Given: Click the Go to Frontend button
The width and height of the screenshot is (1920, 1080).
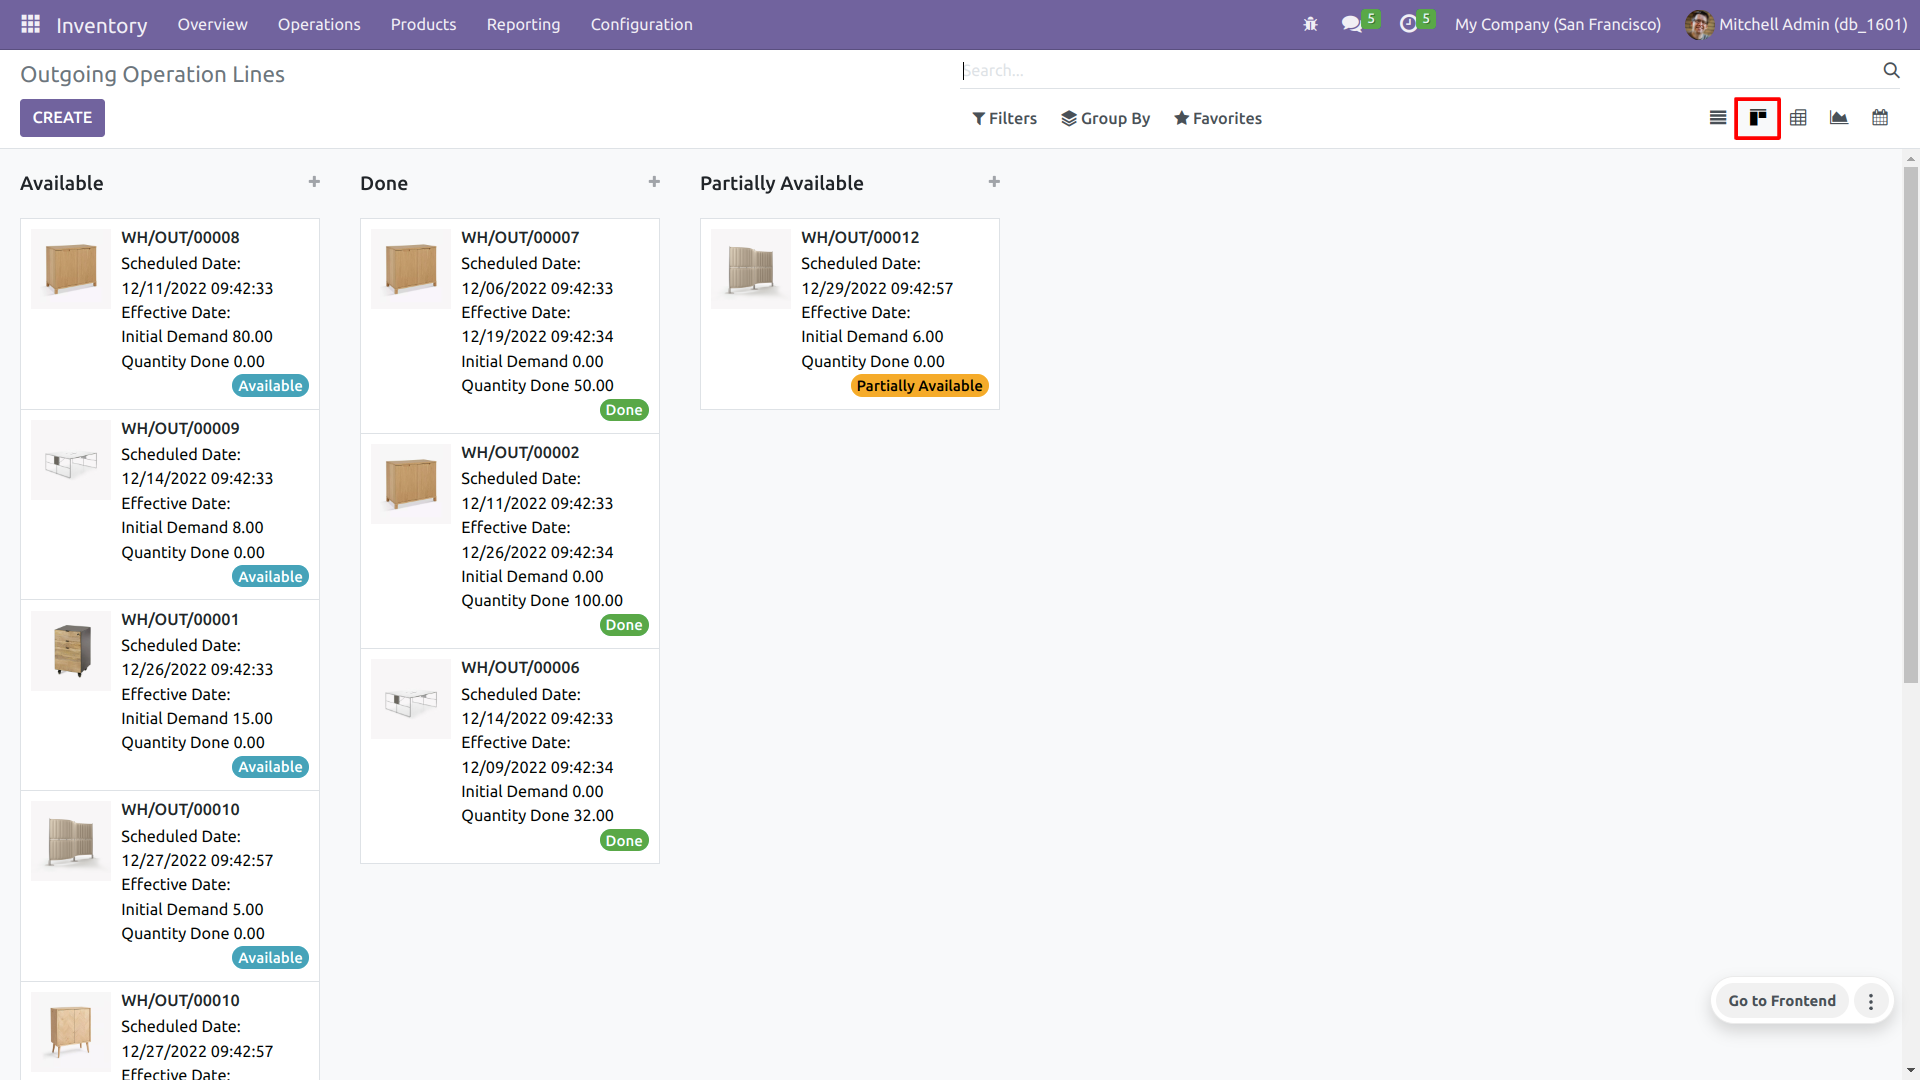Looking at the screenshot, I should pyautogui.click(x=1781, y=1001).
